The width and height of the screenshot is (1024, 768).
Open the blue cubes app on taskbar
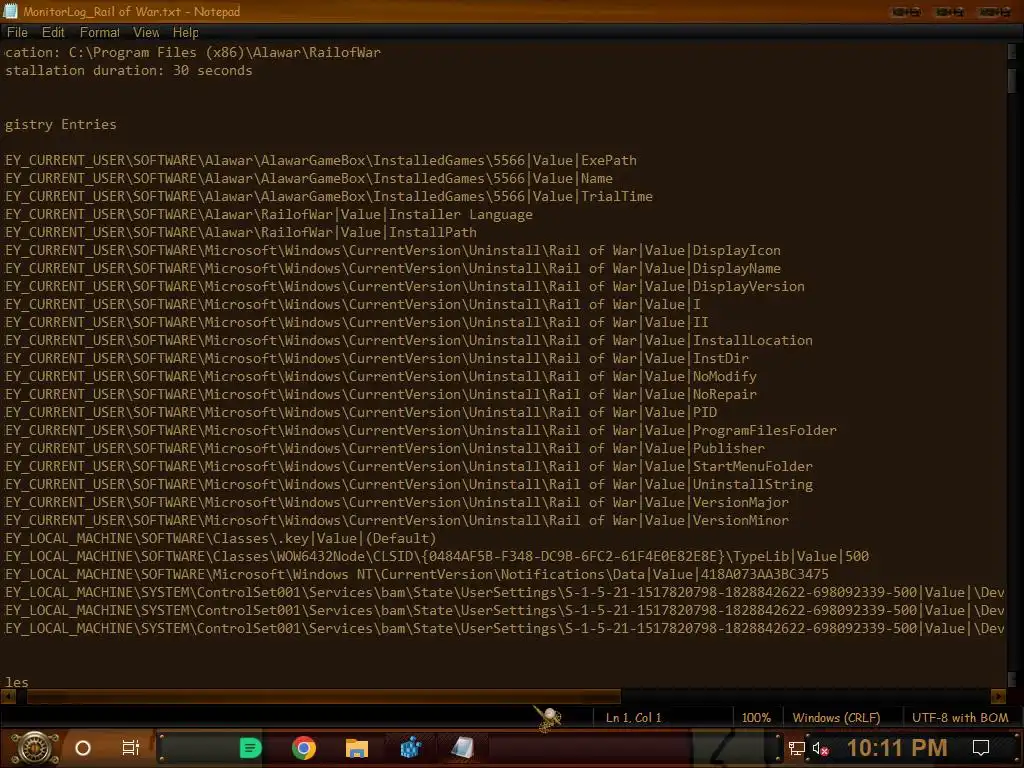point(410,748)
